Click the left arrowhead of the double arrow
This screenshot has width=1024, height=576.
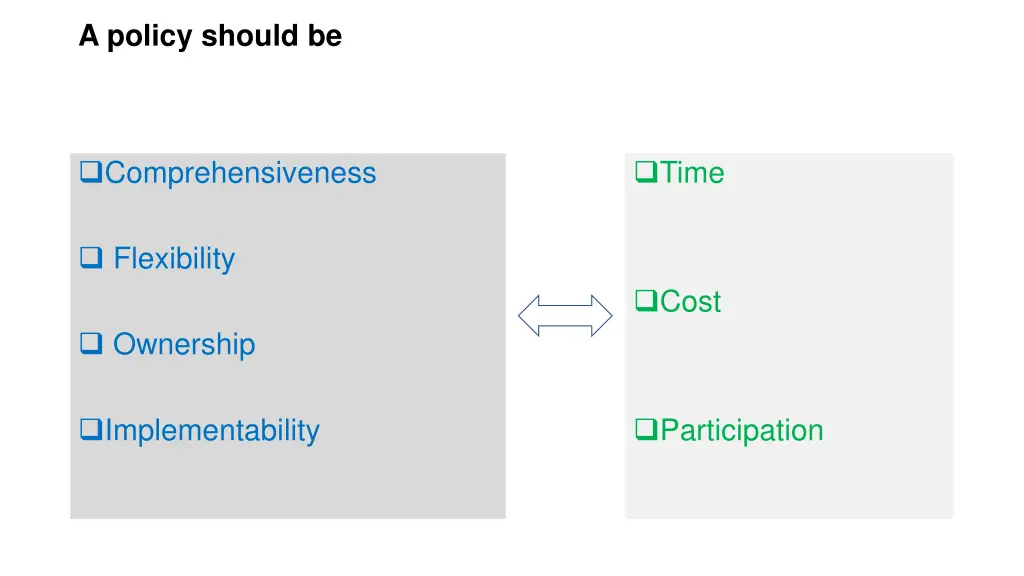(x=529, y=316)
